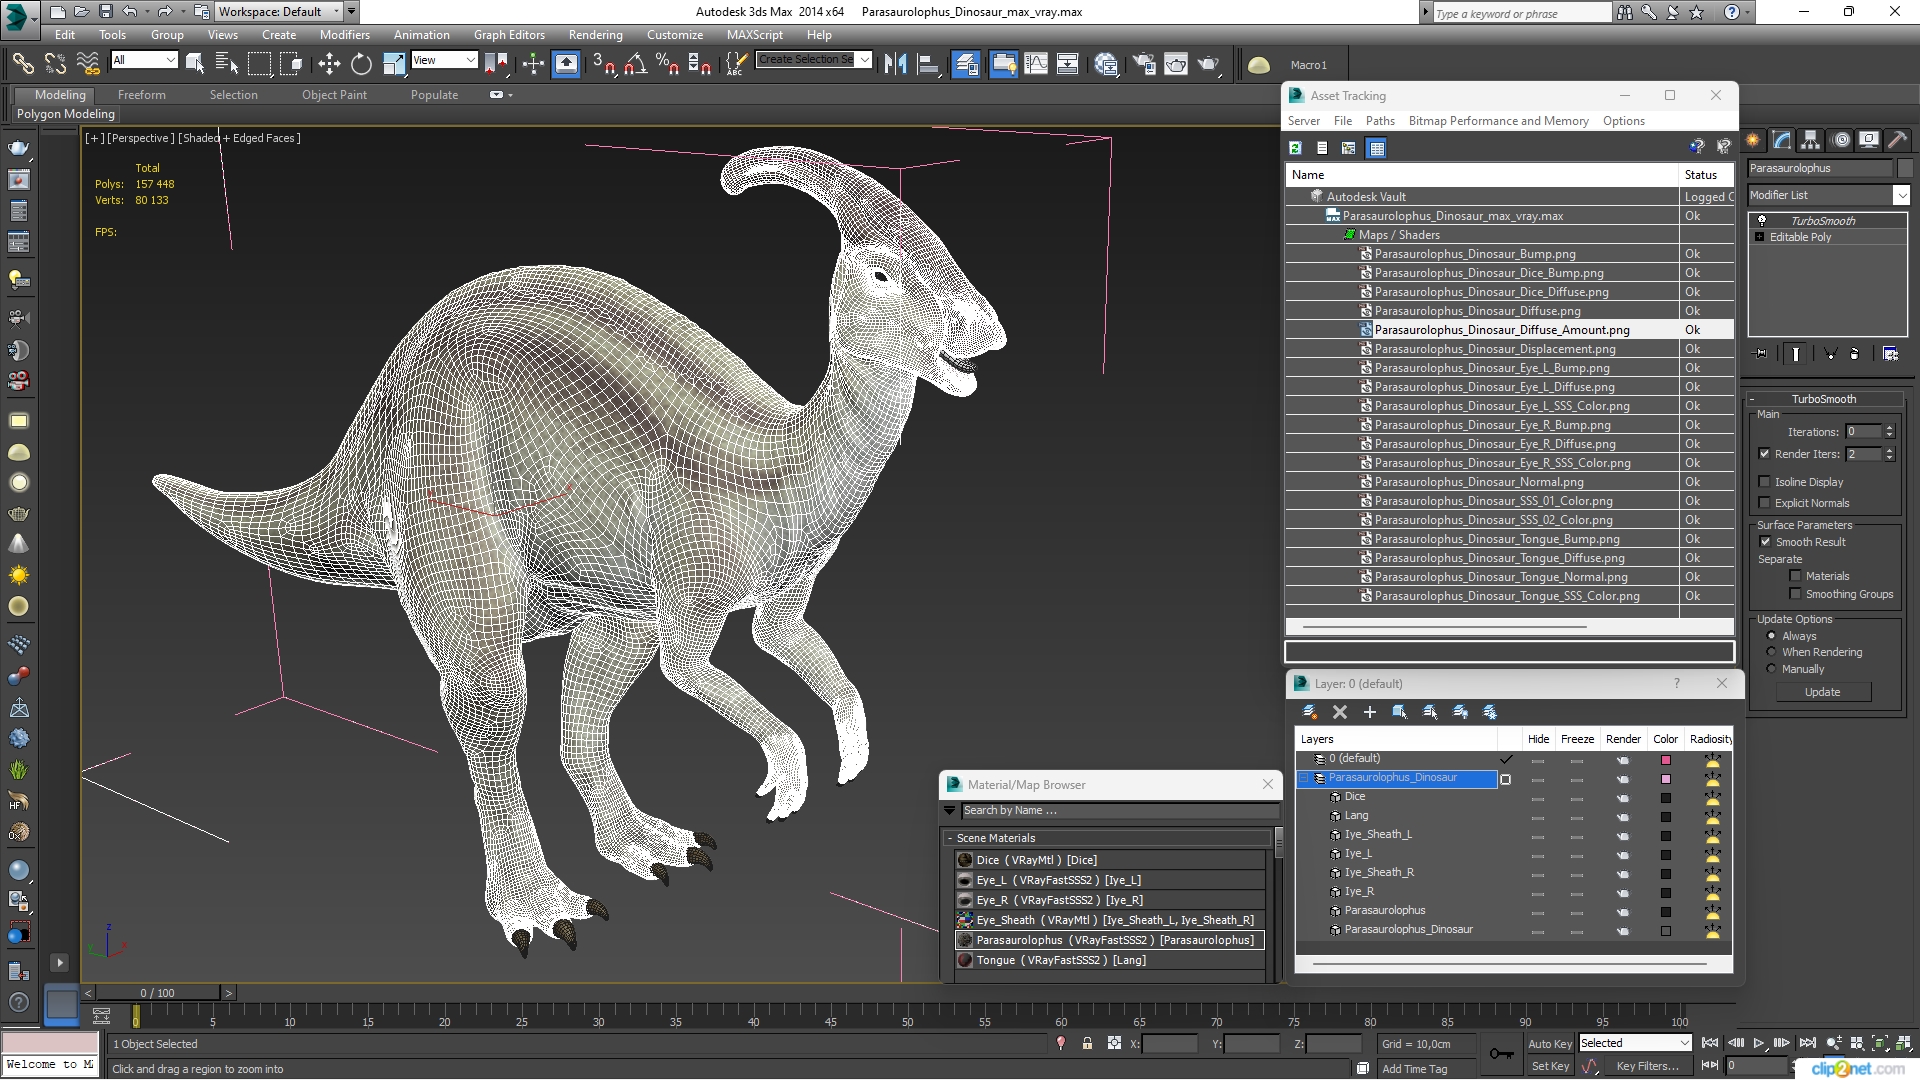This screenshot has width=1920, height=1080.
Task: Open the Material Editor icon
Action: click(x=1106, y=64)
